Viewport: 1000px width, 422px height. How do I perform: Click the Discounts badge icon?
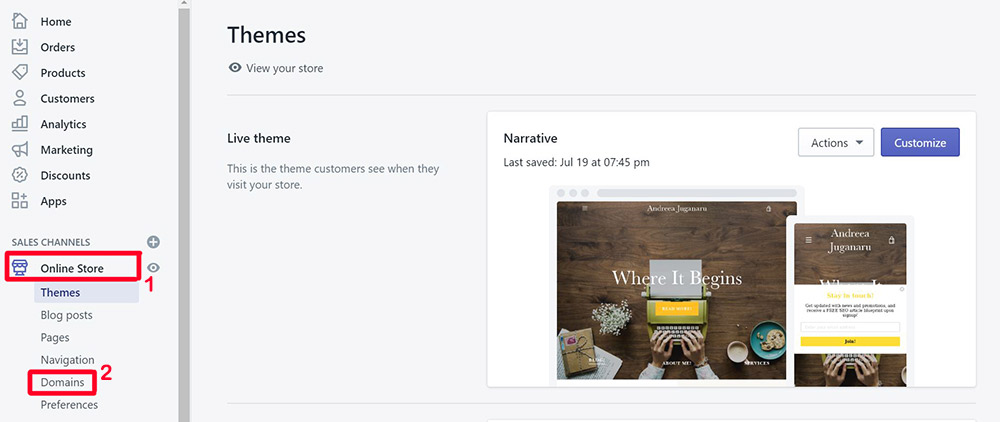pos(20,175)
